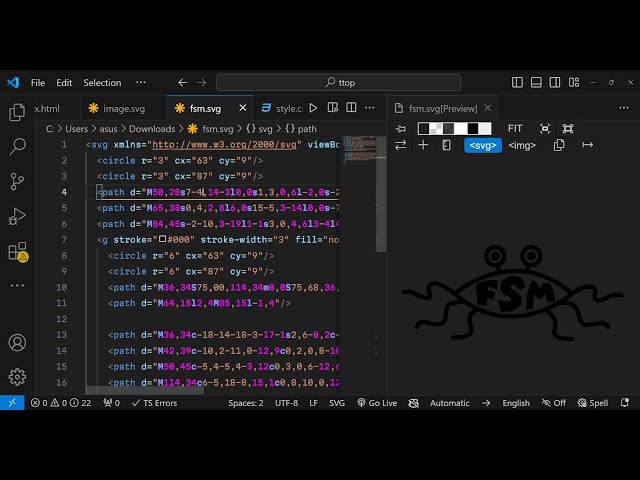Open the Extensions view with warning badge
640x480 pixels.
click(x=17, y=251)
